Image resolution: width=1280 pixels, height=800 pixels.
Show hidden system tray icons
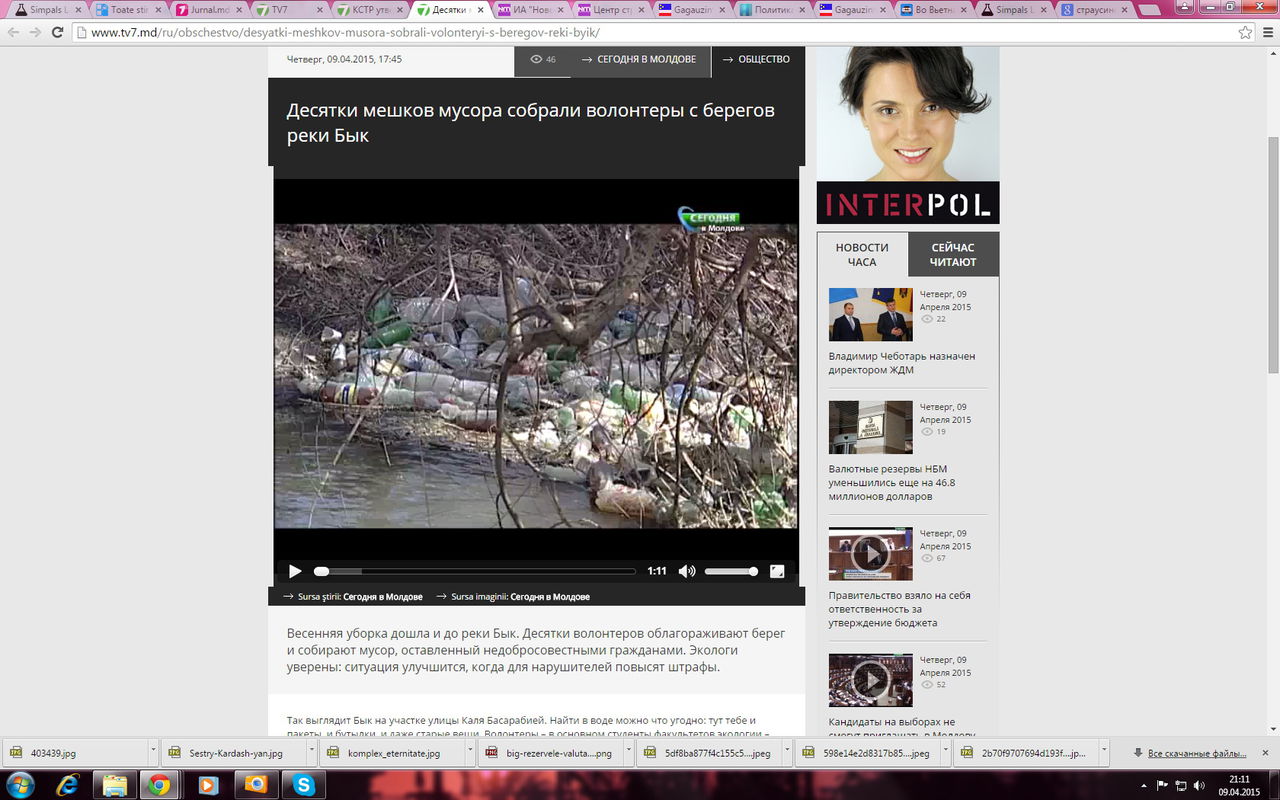point(1144,785)
